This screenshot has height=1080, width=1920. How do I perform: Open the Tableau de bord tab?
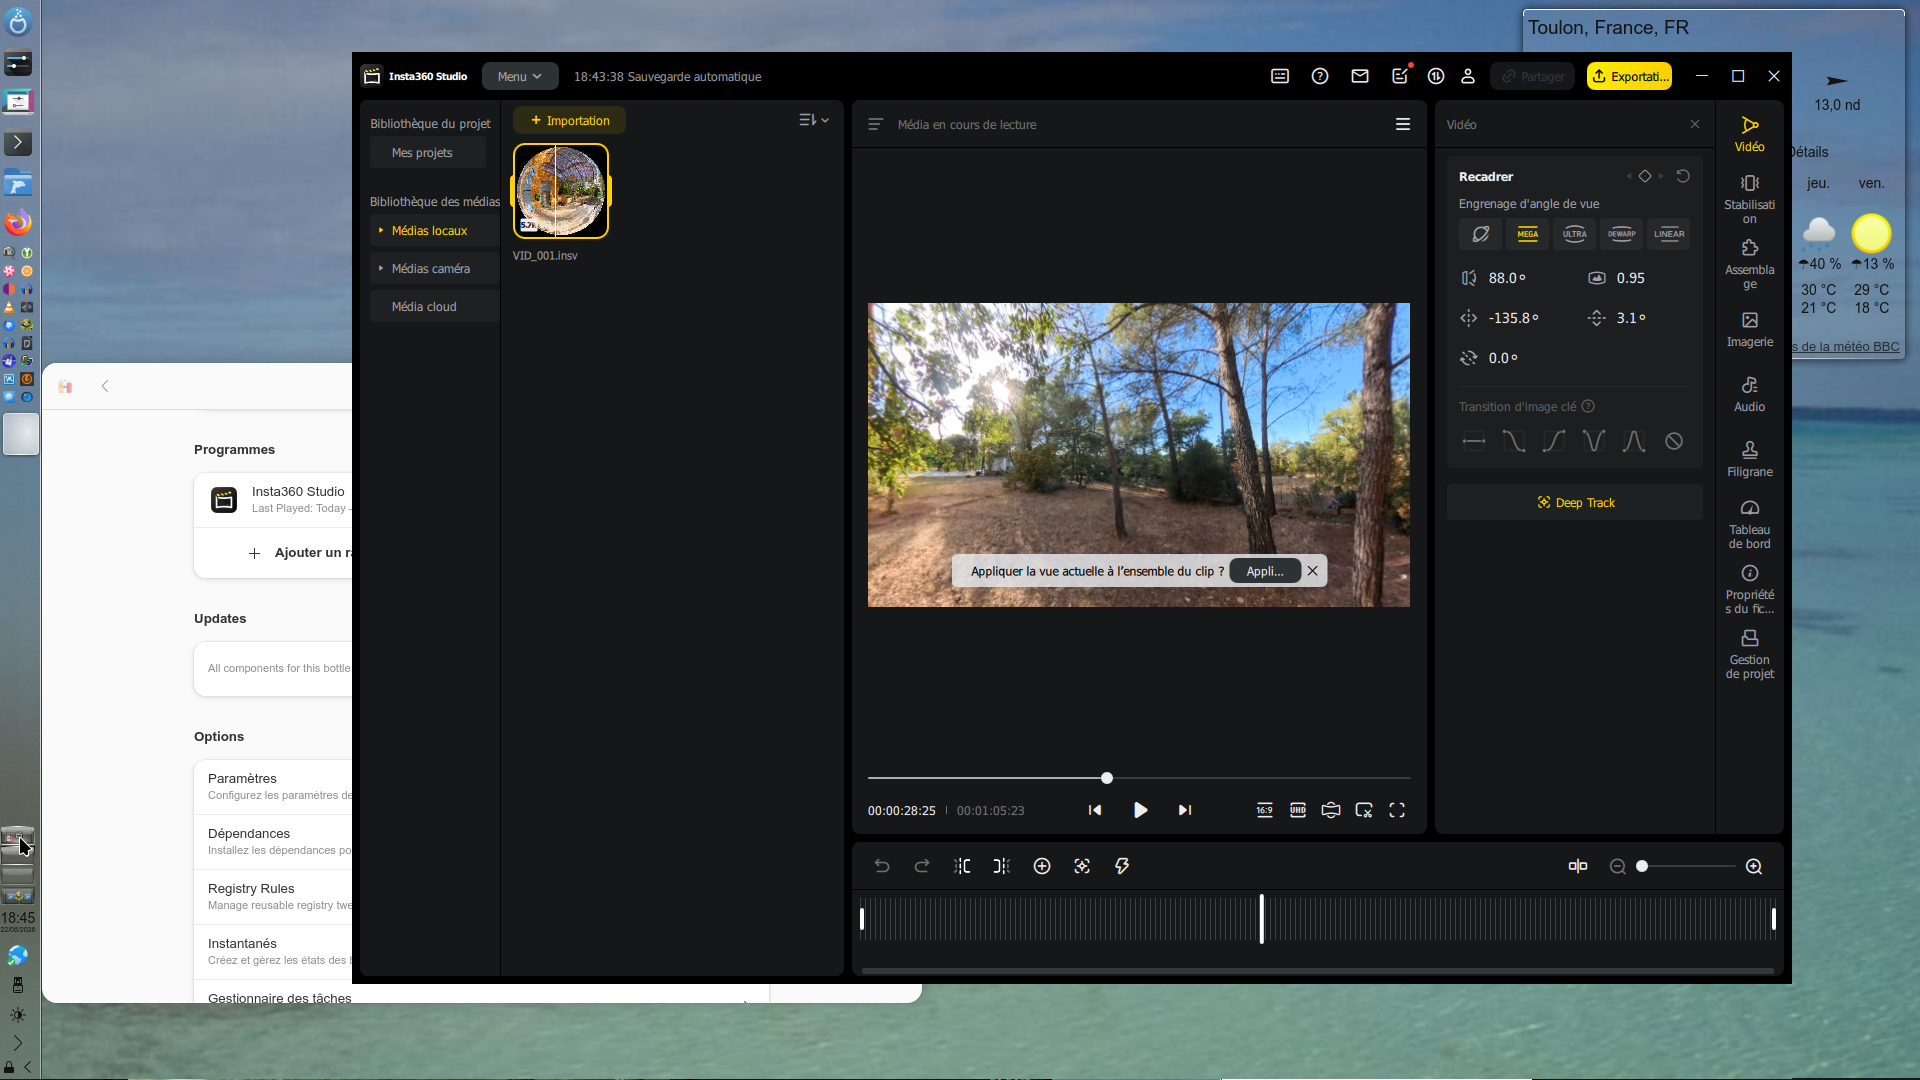(1750, 523)
